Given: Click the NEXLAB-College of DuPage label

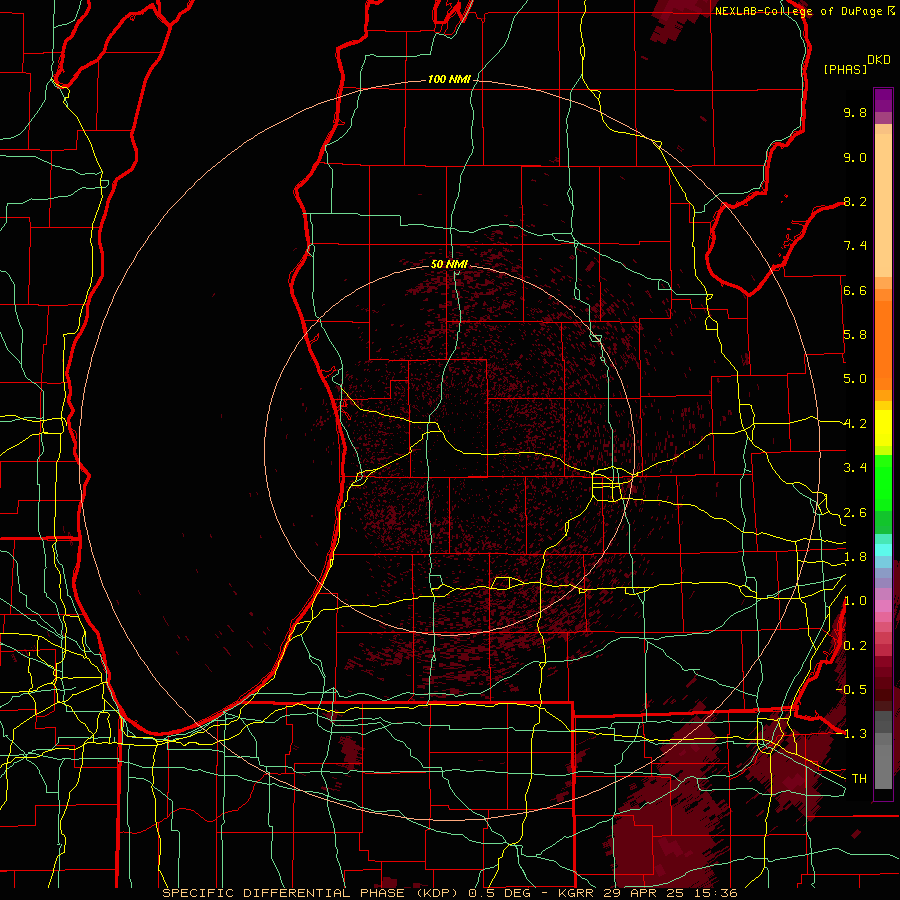Looking at the screenshot, I should point(800,11).
